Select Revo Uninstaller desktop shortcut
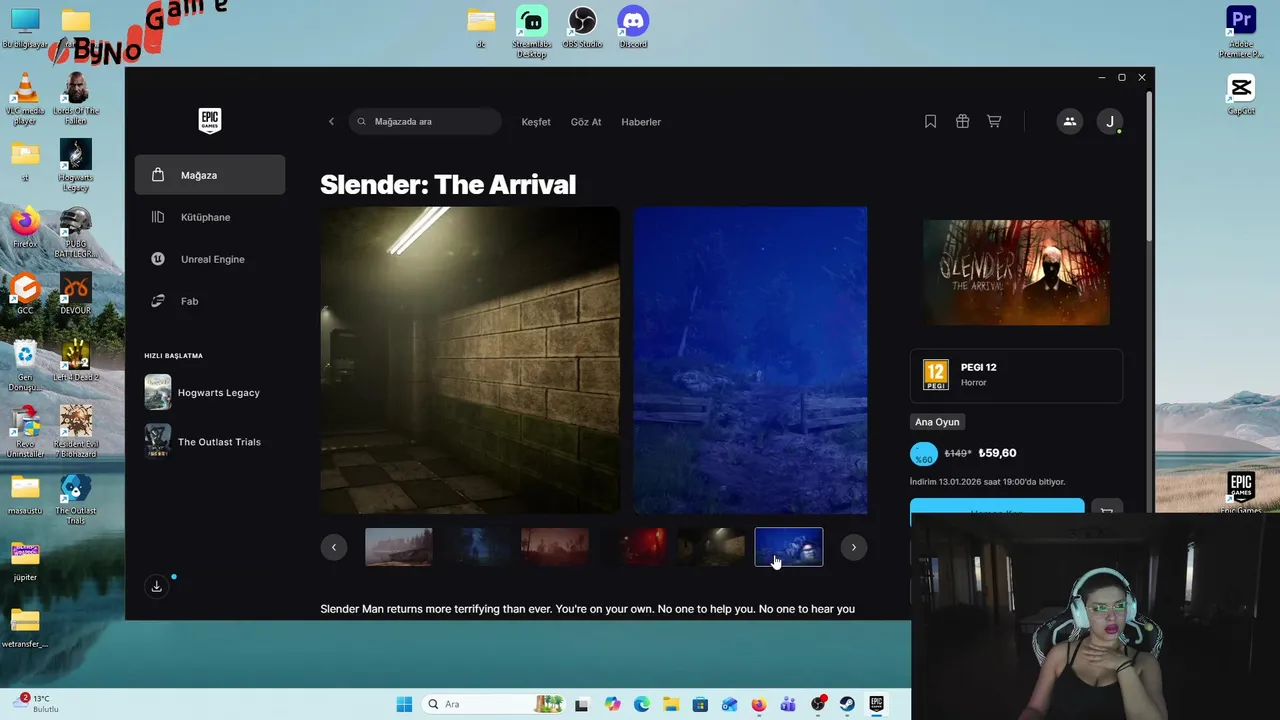Screen dimensions: 1280x720 25,431
